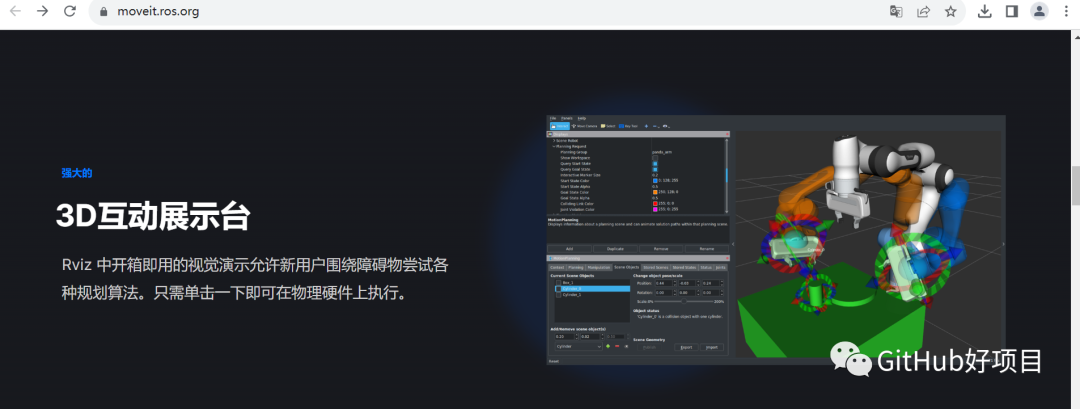
Task: Open the Cylinder shape dropdown
Action: [x=579, y=346]
